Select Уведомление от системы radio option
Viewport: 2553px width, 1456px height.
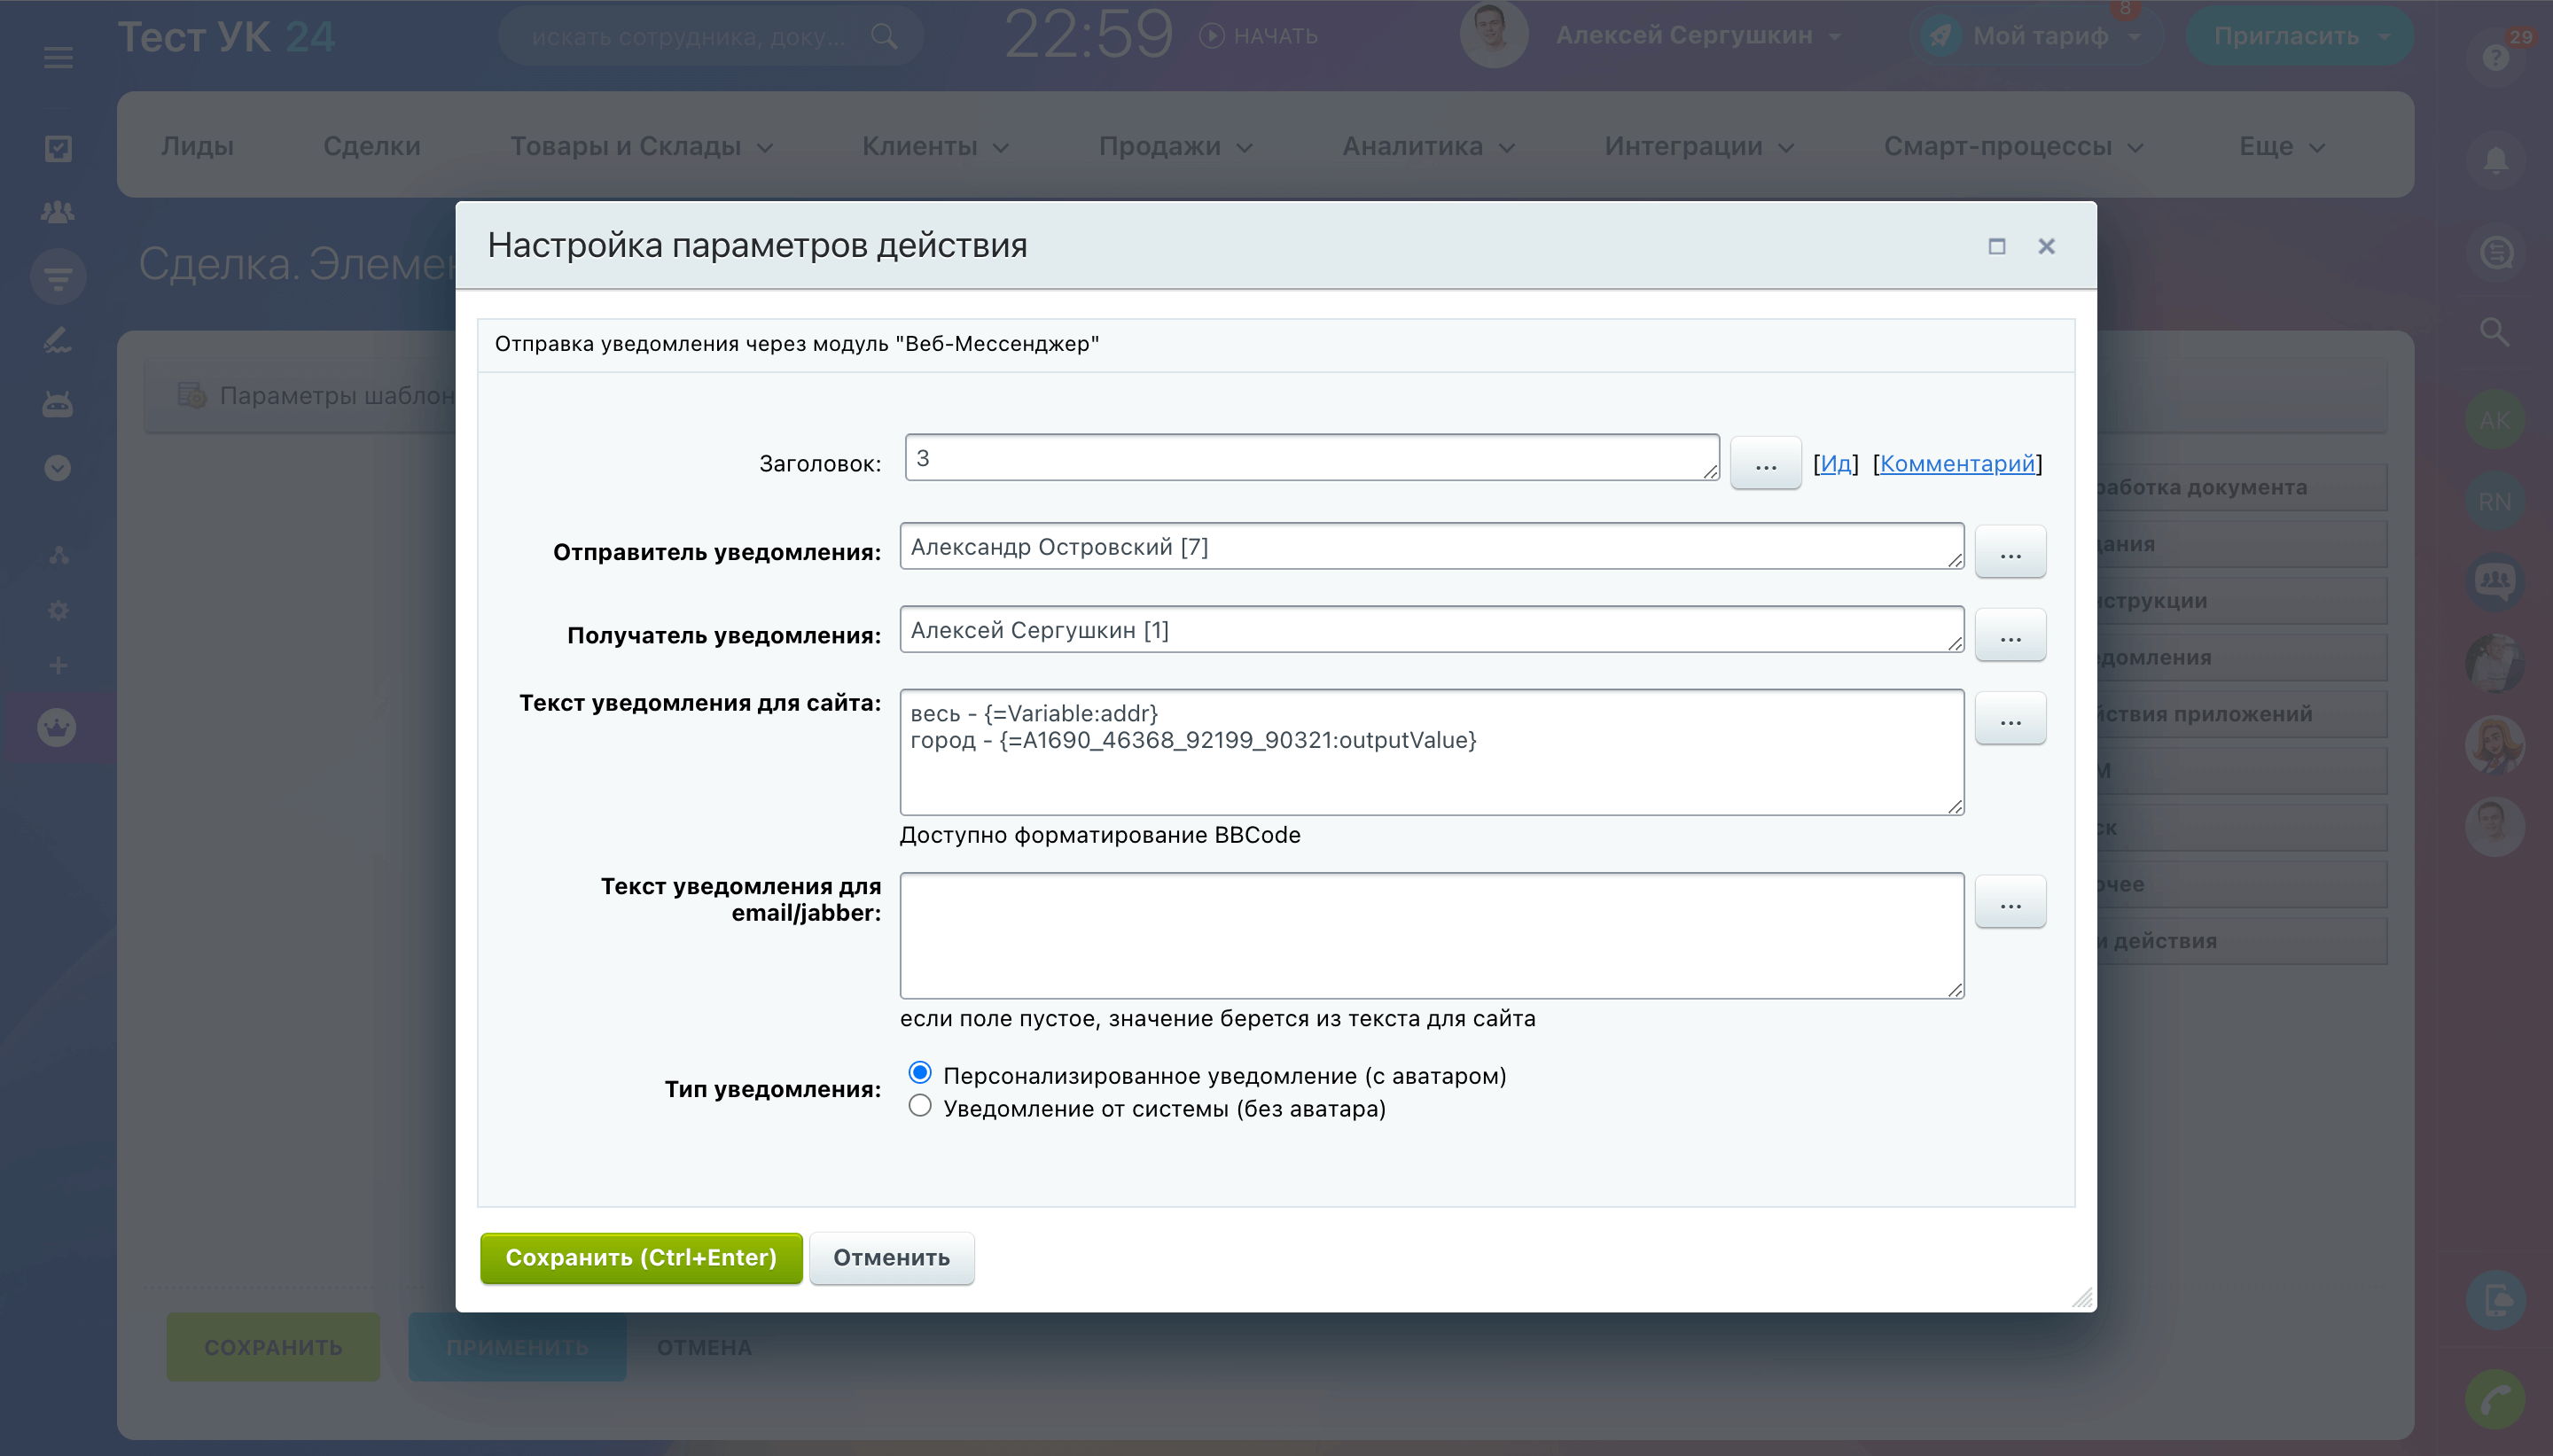(920, 1106)
